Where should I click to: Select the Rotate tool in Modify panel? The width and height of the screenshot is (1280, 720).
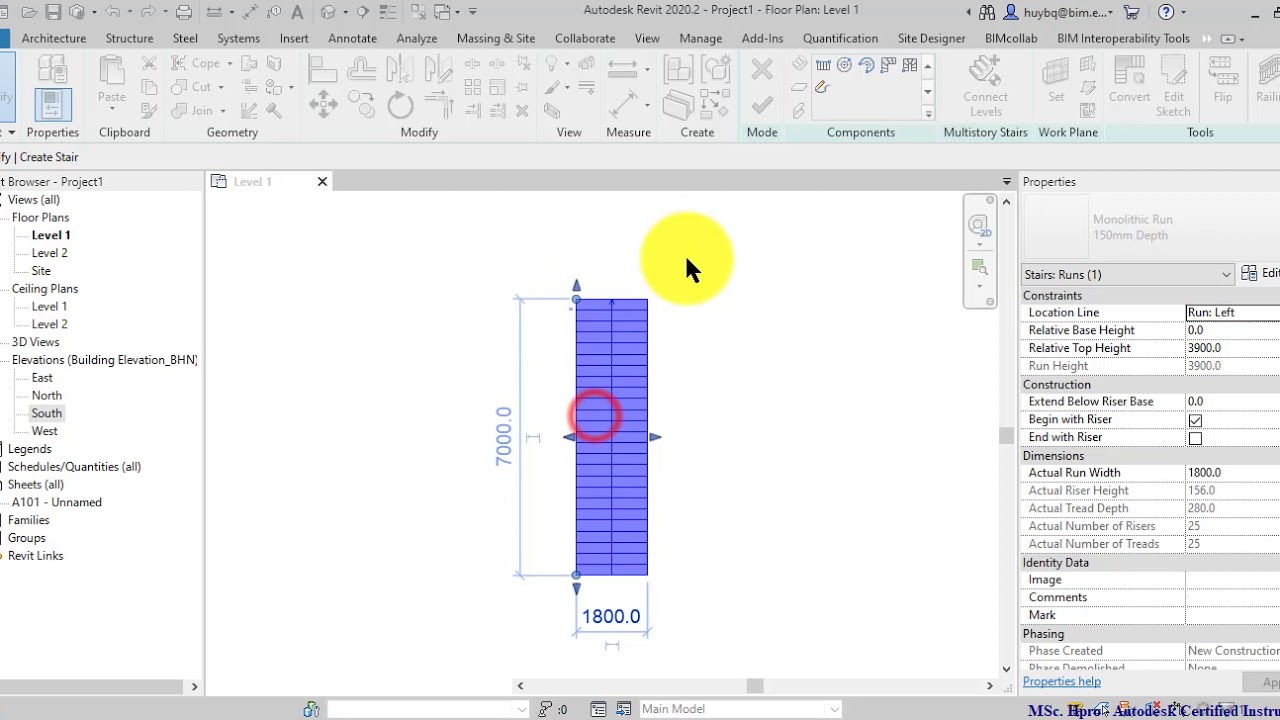coord(400,104)
